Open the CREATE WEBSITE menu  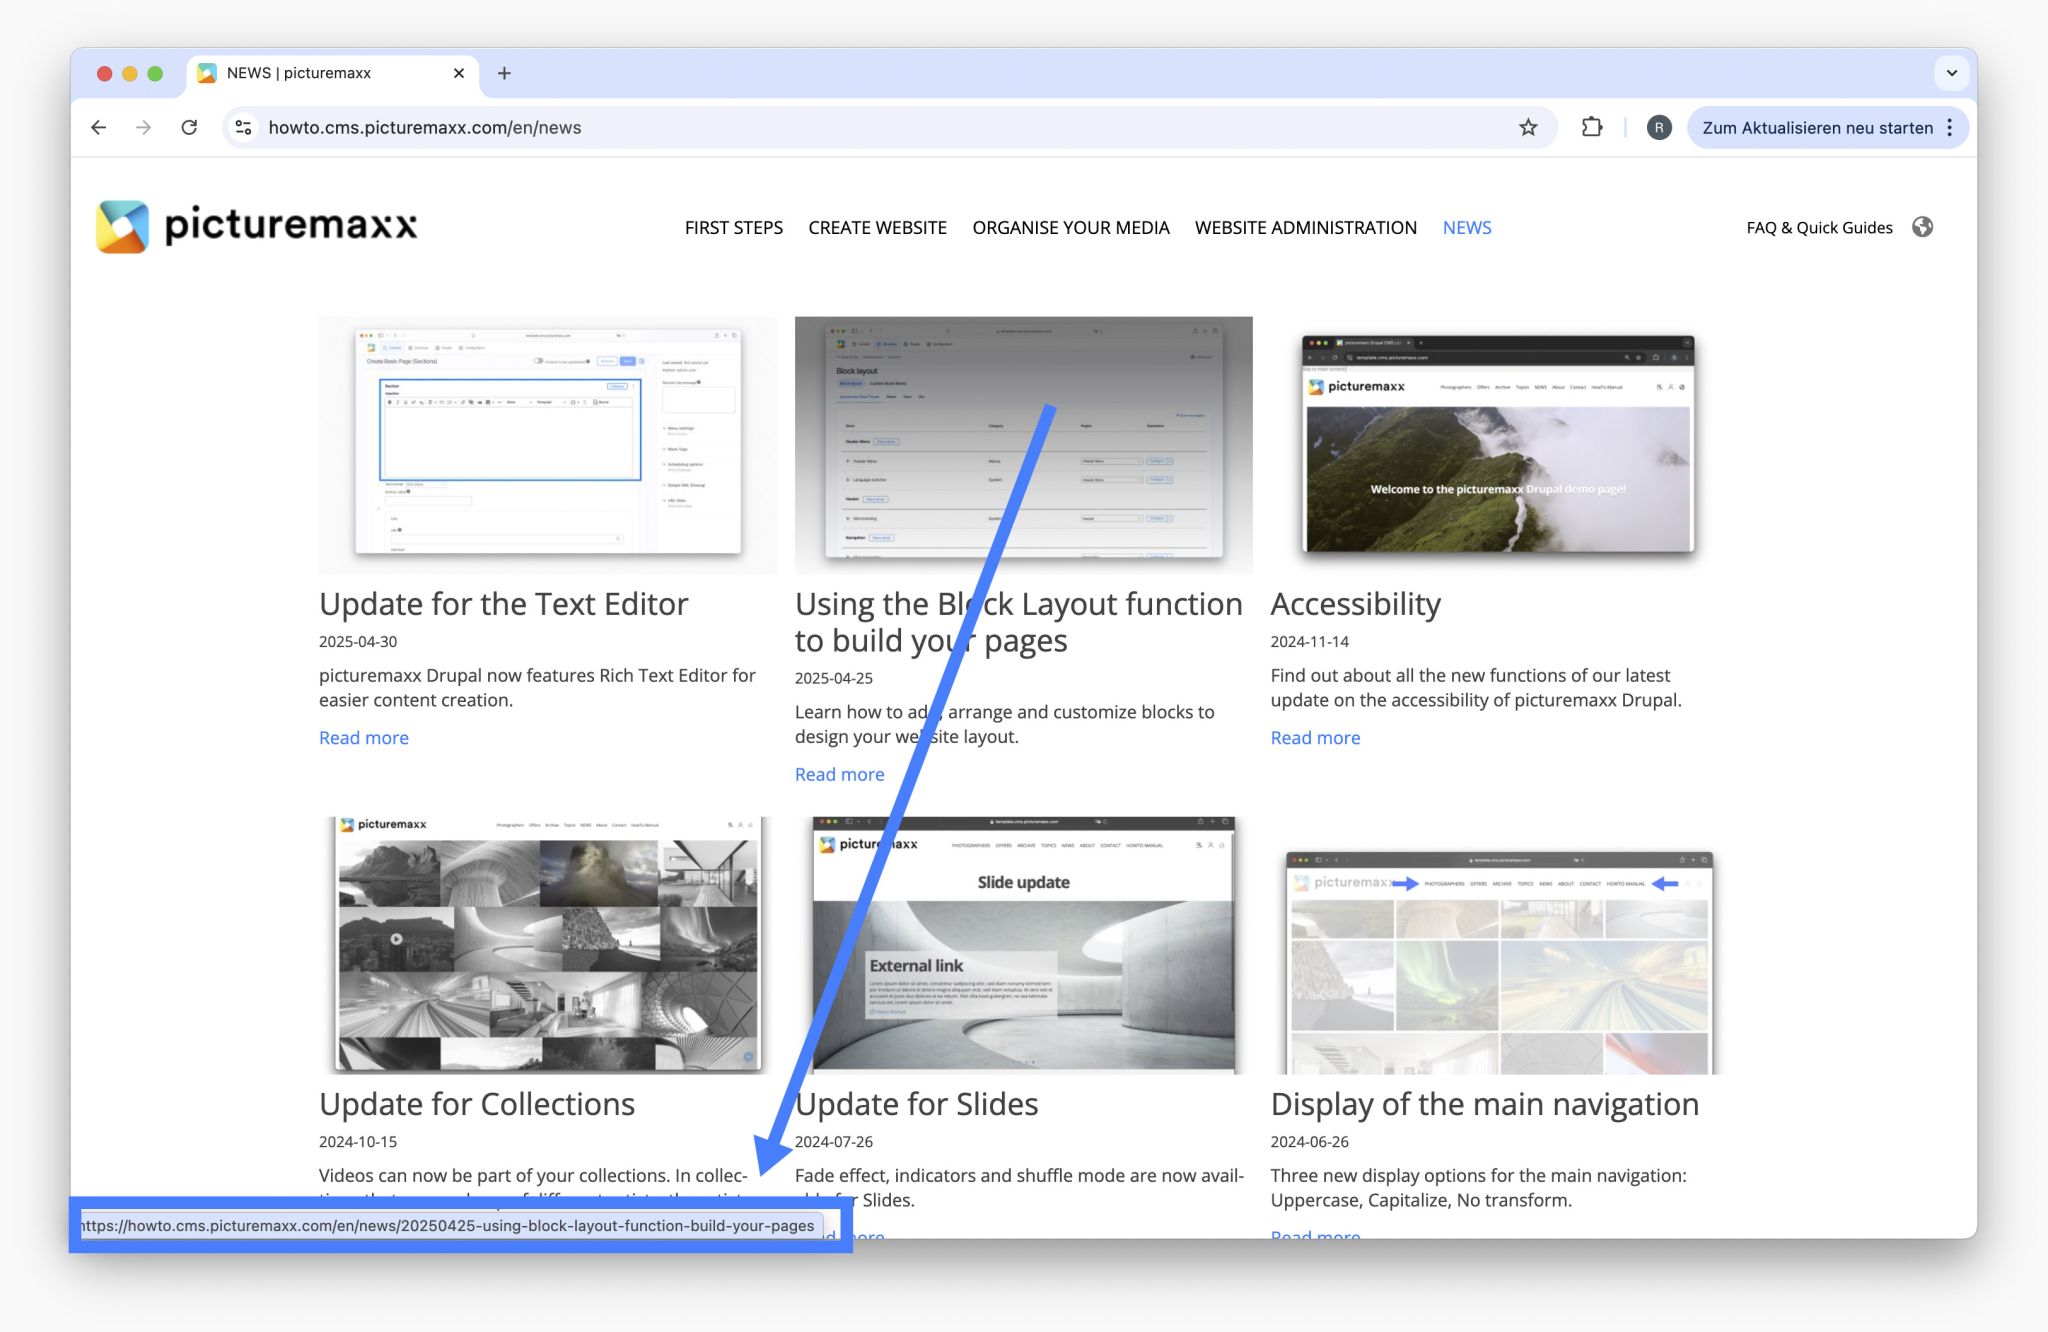(877, 227)
